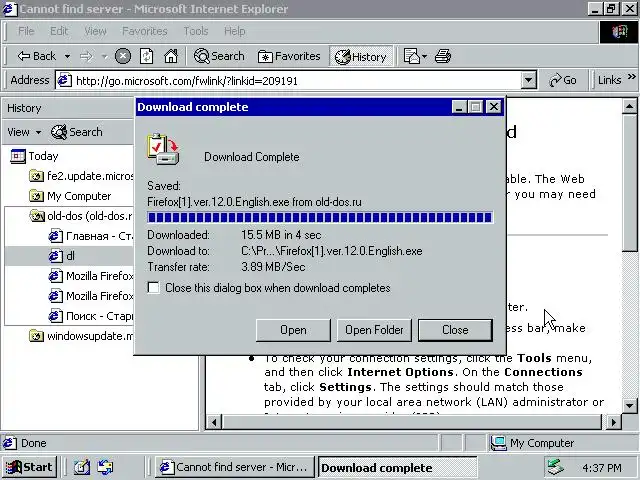The image size is (640, 480).
Task: Click the Windows logo throbber icon
Action: tap(619, 32)
